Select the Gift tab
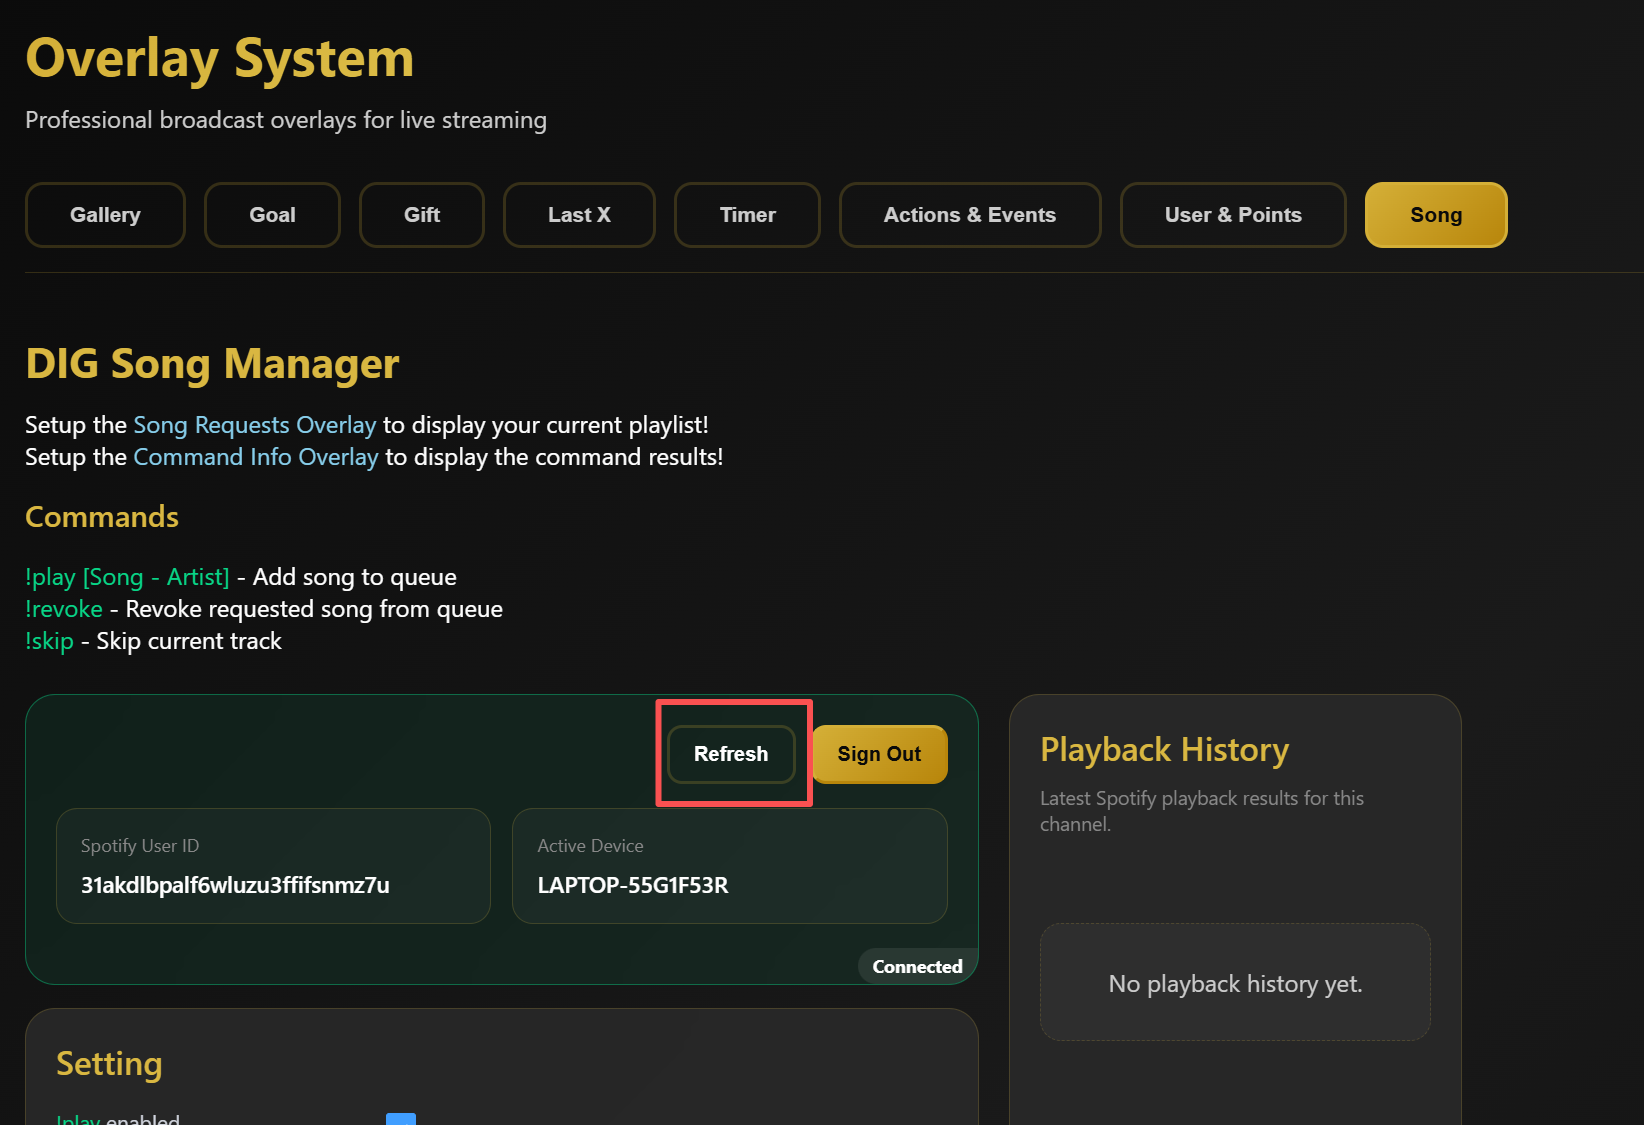This screenshot has width=1644, height=1125. [422, 215]
